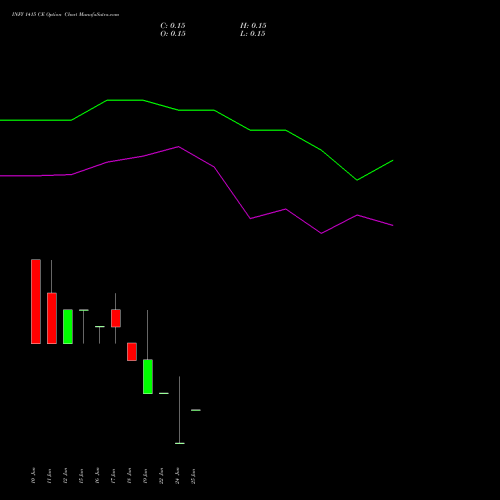Select the small red candle for 18 Jan
The image size is (500, 500).
click(132, 351)
